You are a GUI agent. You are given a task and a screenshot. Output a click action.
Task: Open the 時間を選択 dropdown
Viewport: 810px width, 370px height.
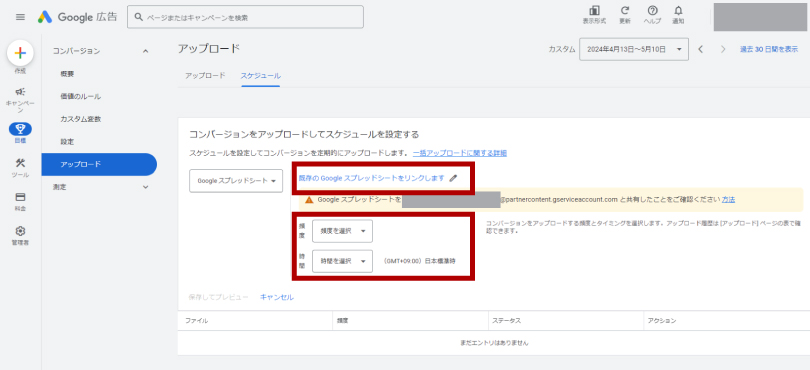(342, 261)
